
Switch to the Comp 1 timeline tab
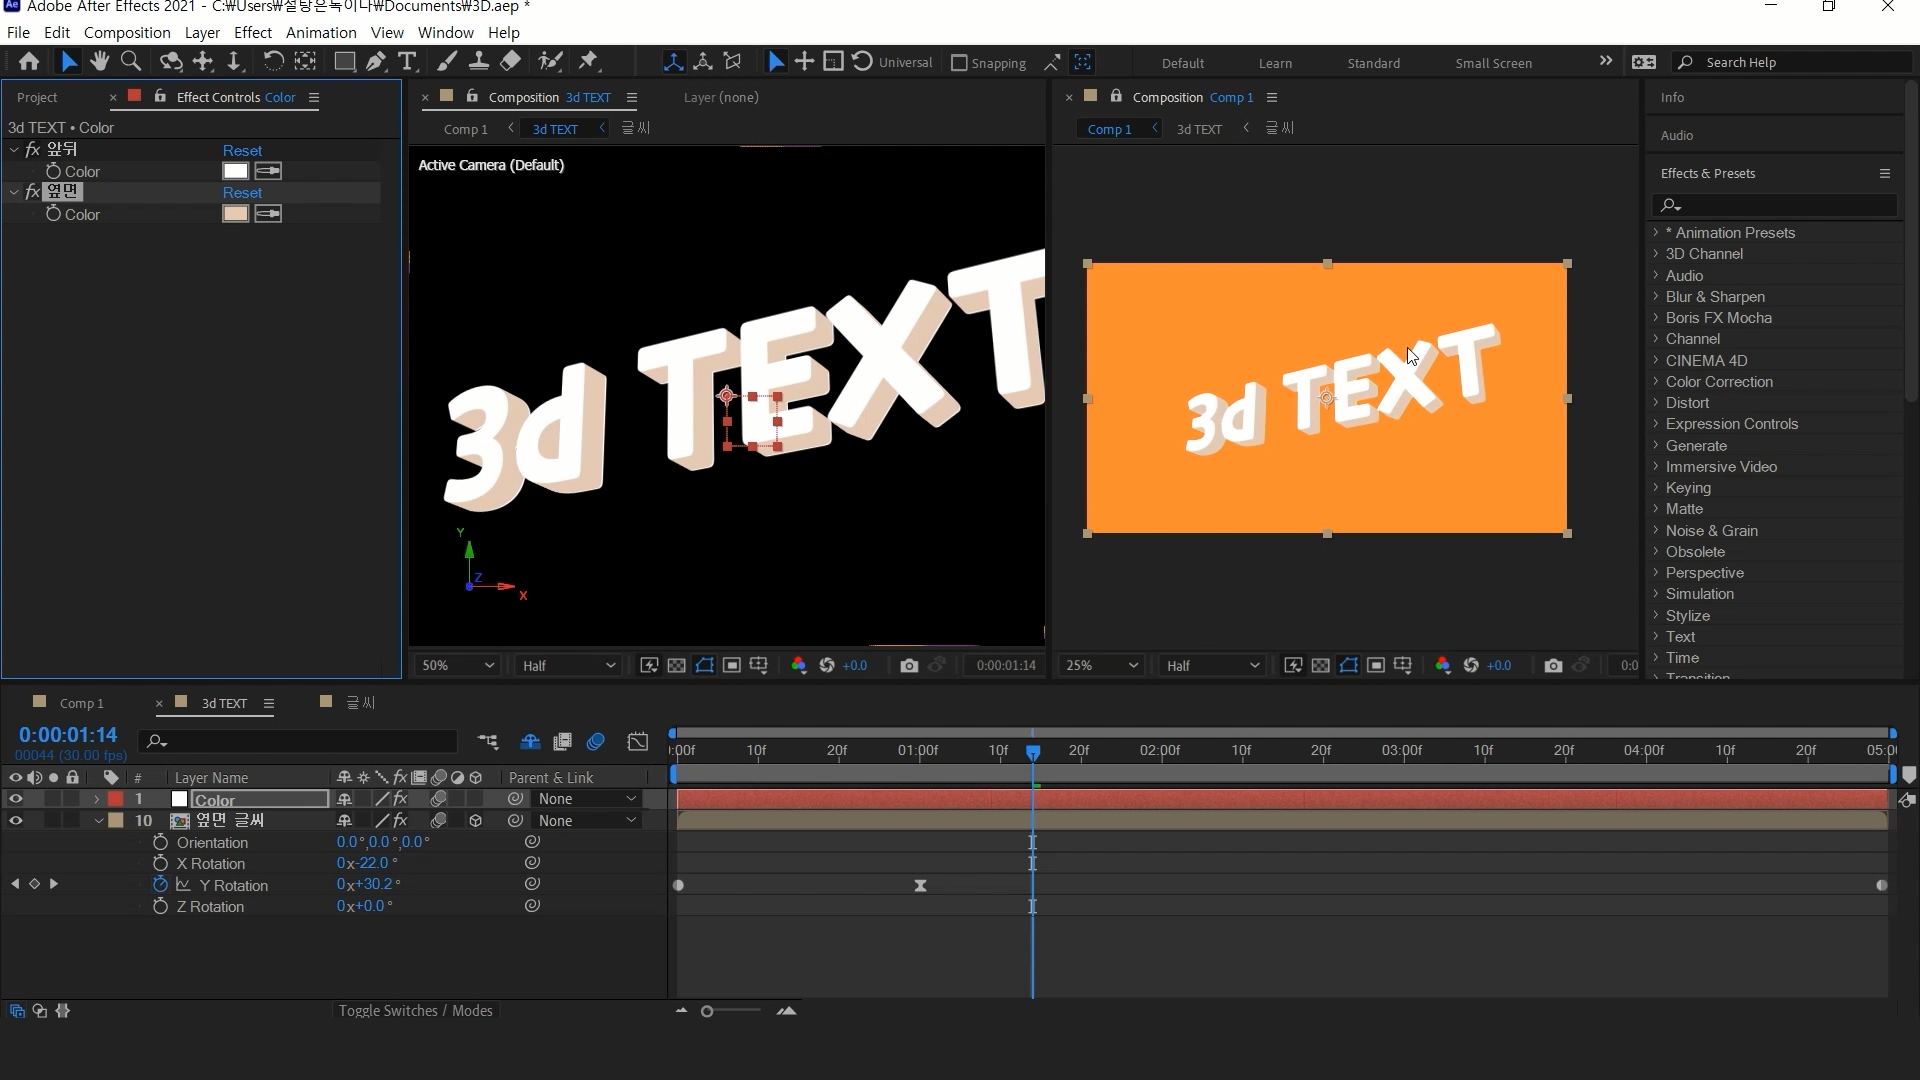(81, 703)
